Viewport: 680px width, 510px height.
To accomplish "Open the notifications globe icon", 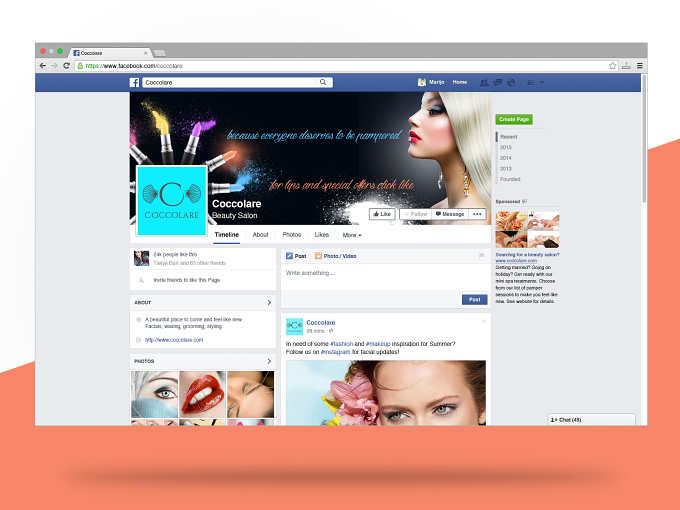I will click(x=511, y=82).
